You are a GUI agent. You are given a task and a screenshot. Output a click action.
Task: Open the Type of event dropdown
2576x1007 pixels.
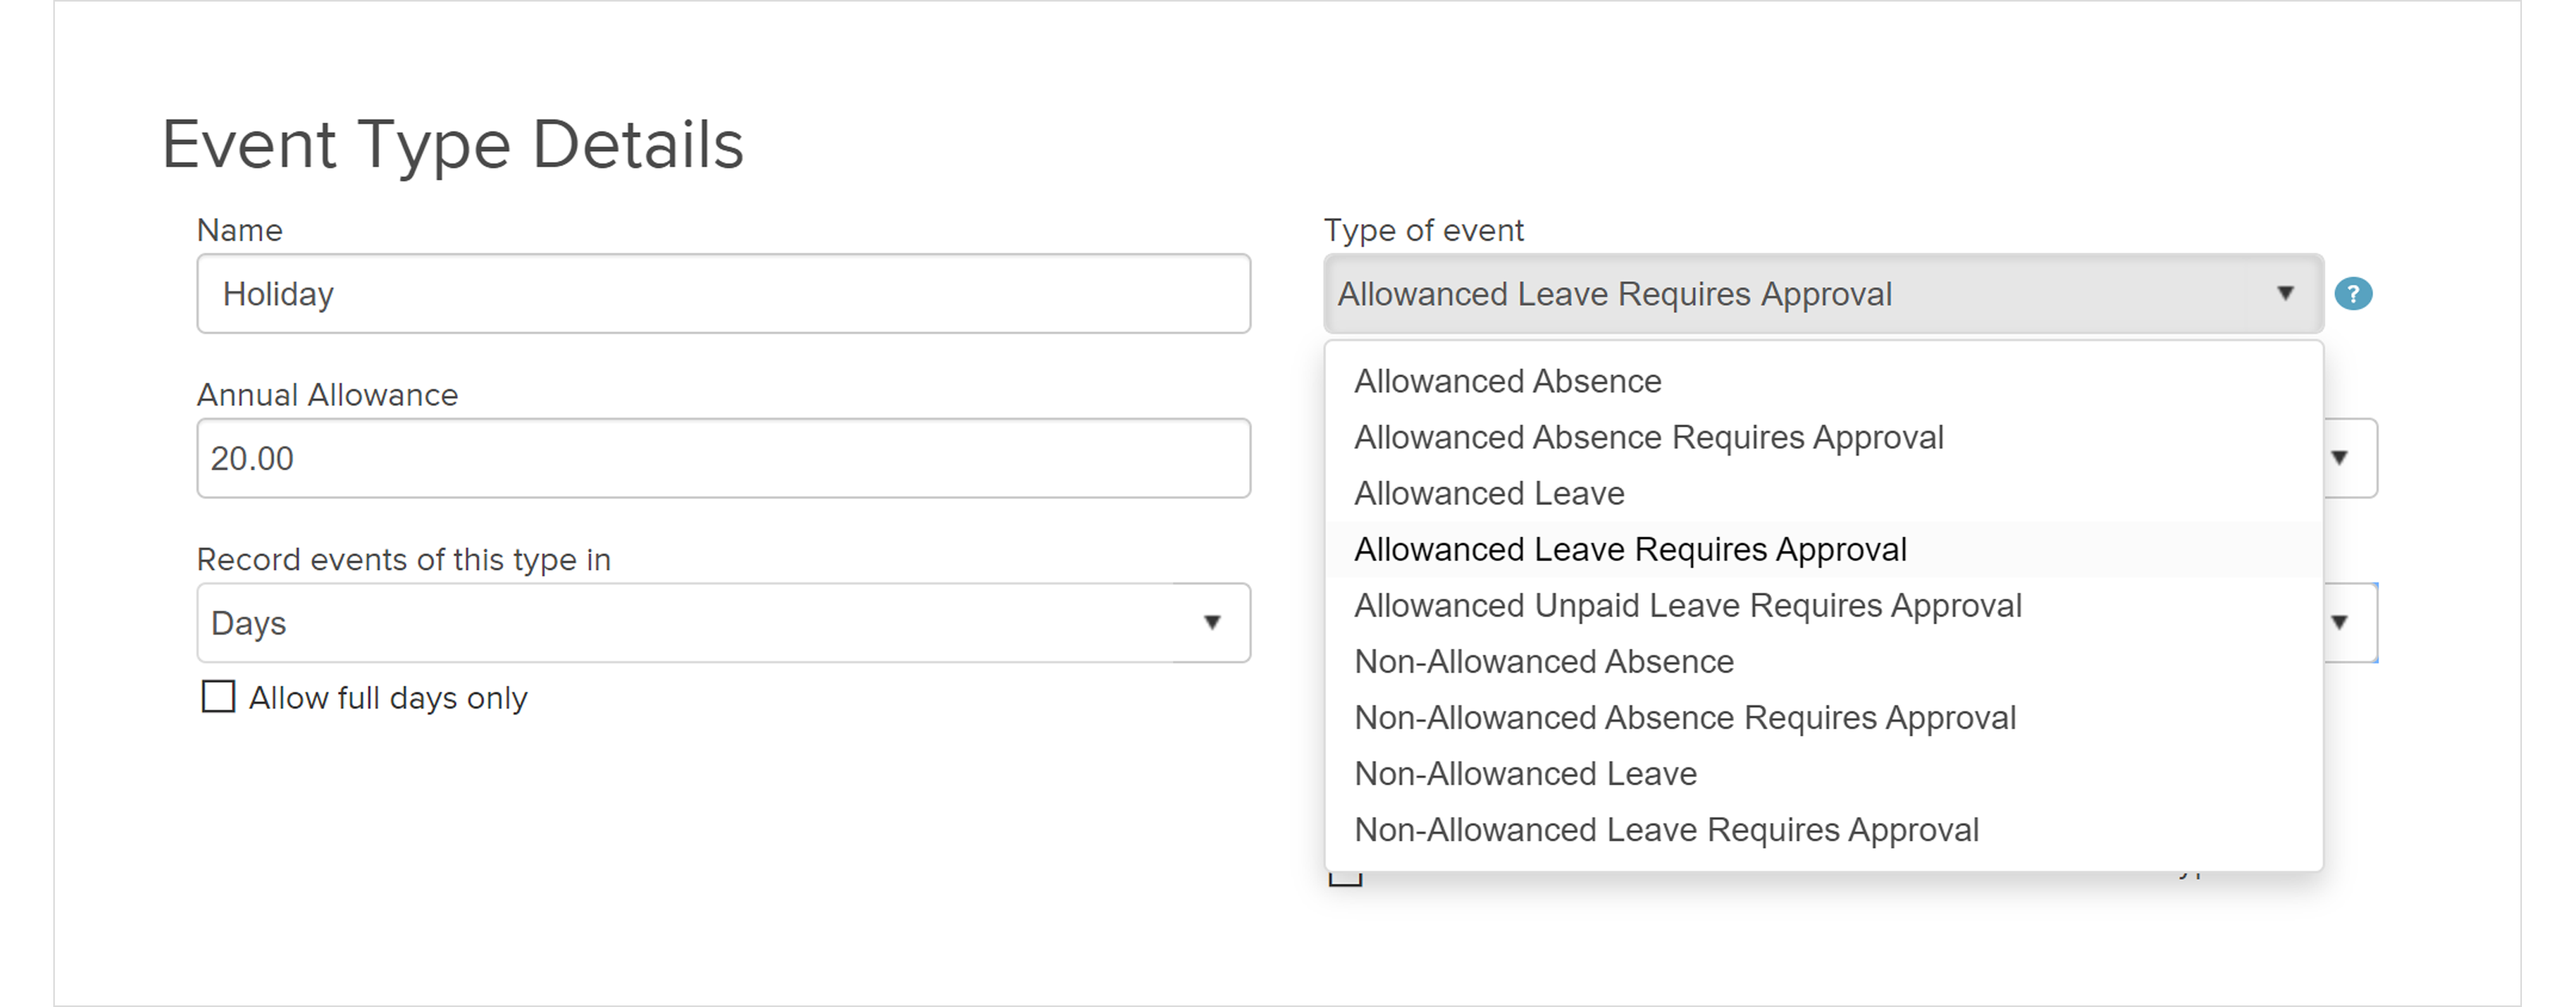(x=1823, y=294)
